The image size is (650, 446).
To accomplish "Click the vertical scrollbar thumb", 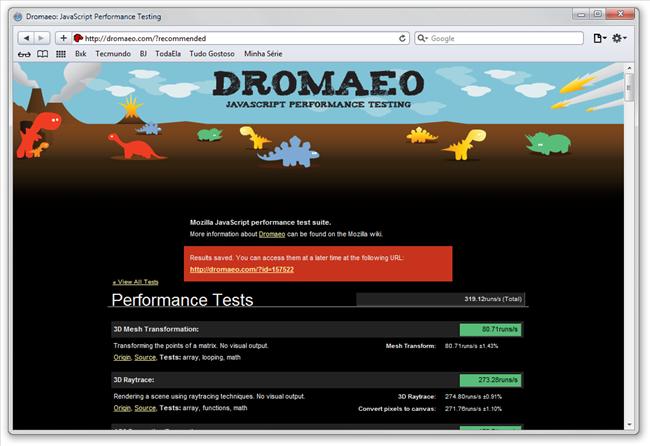I will (x=629, y=87).
